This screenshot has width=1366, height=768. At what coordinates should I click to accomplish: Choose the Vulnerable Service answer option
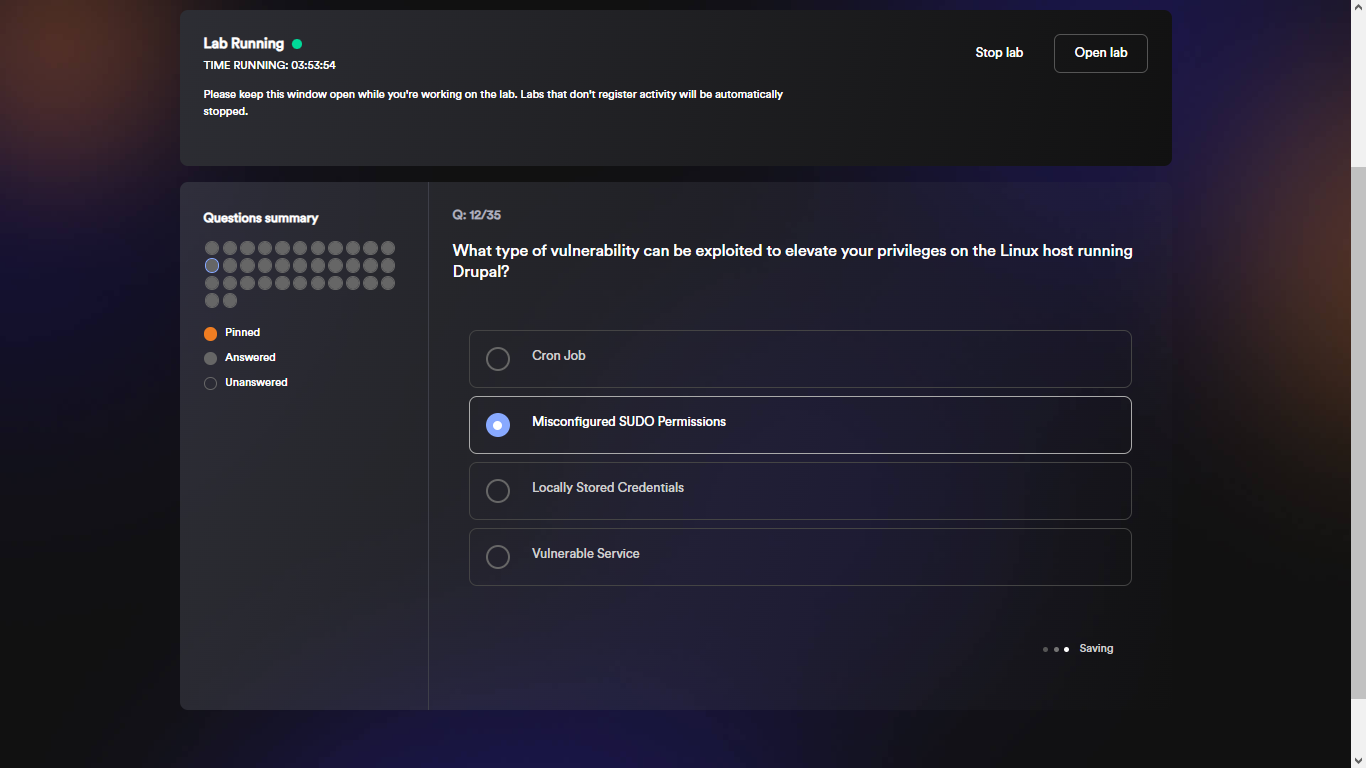(800, 557)
